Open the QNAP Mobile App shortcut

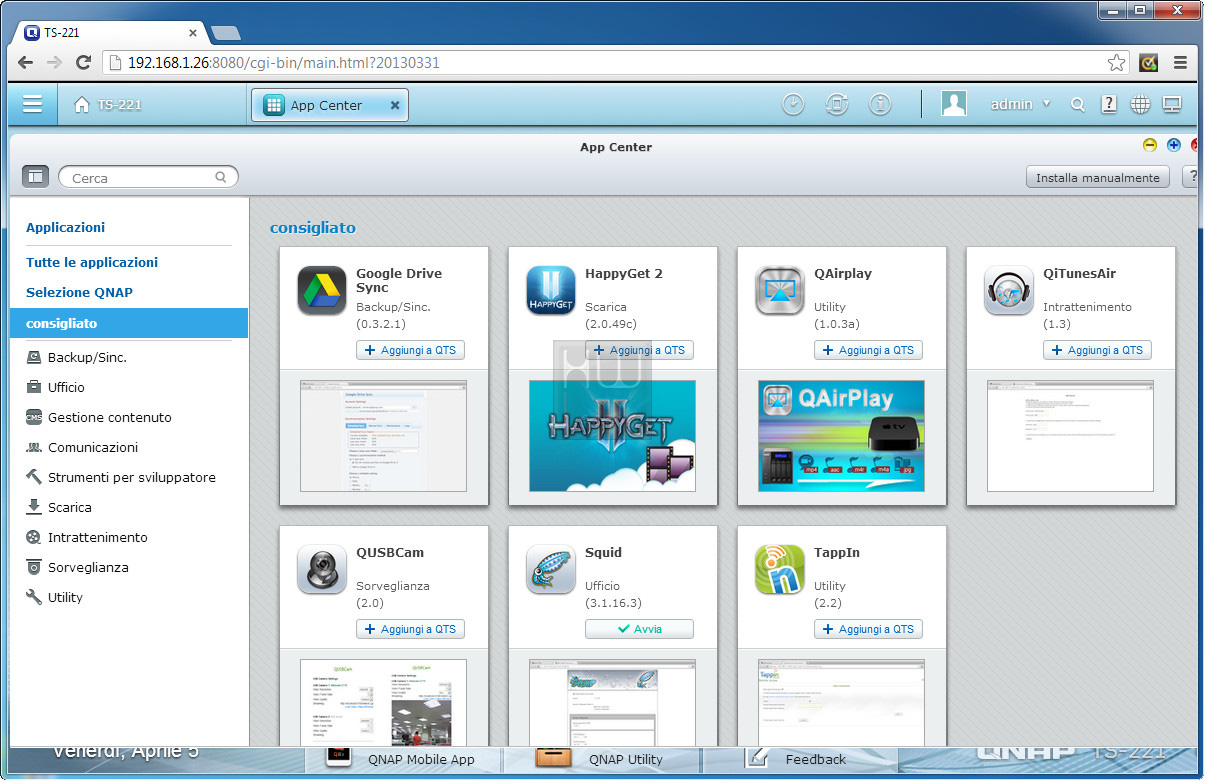[402, 759]
